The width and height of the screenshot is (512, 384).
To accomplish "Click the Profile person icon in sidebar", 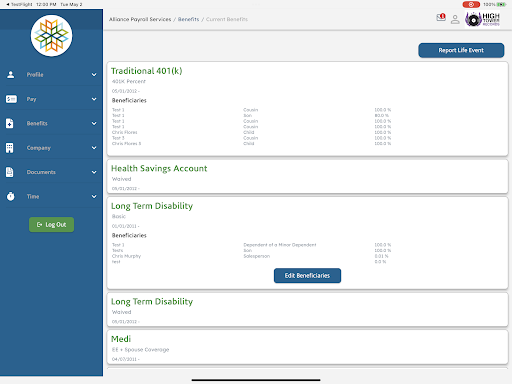I will pyautogui.click(x=11, y=75).
